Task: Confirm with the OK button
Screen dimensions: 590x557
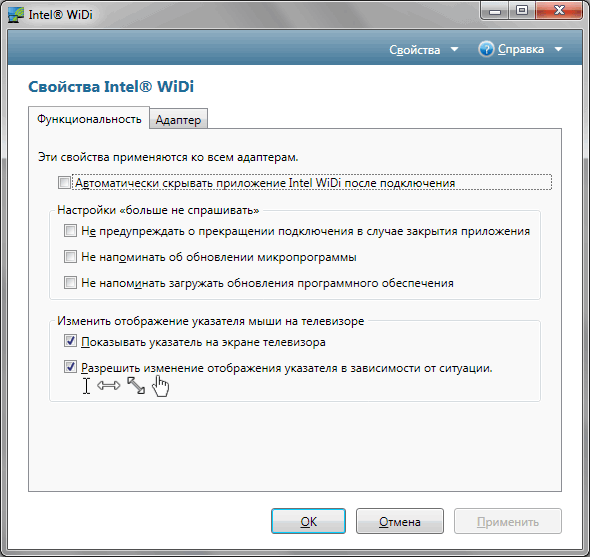Action: (x=309, y=521)
